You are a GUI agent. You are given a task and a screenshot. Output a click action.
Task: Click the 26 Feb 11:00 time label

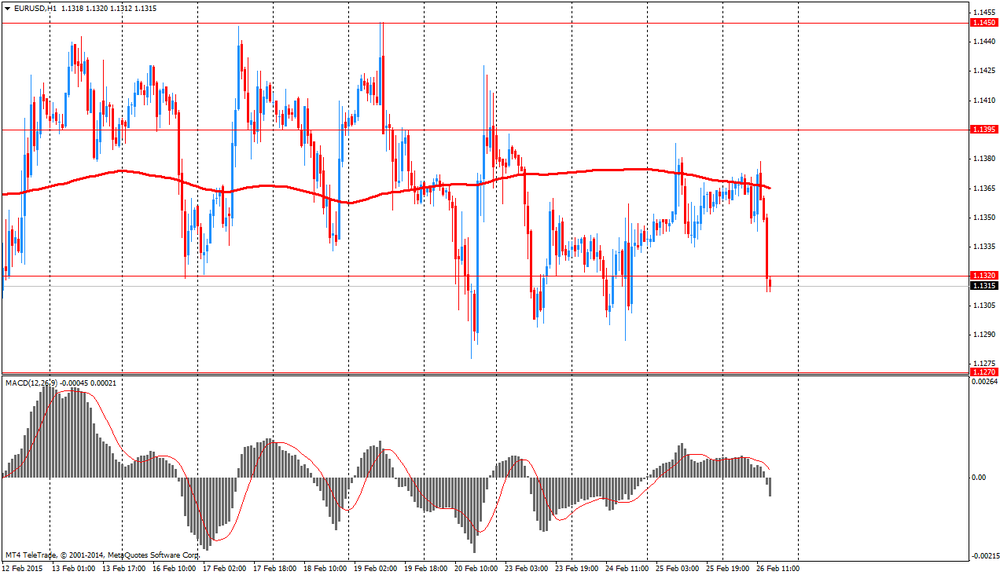click(x=777, y=569)
